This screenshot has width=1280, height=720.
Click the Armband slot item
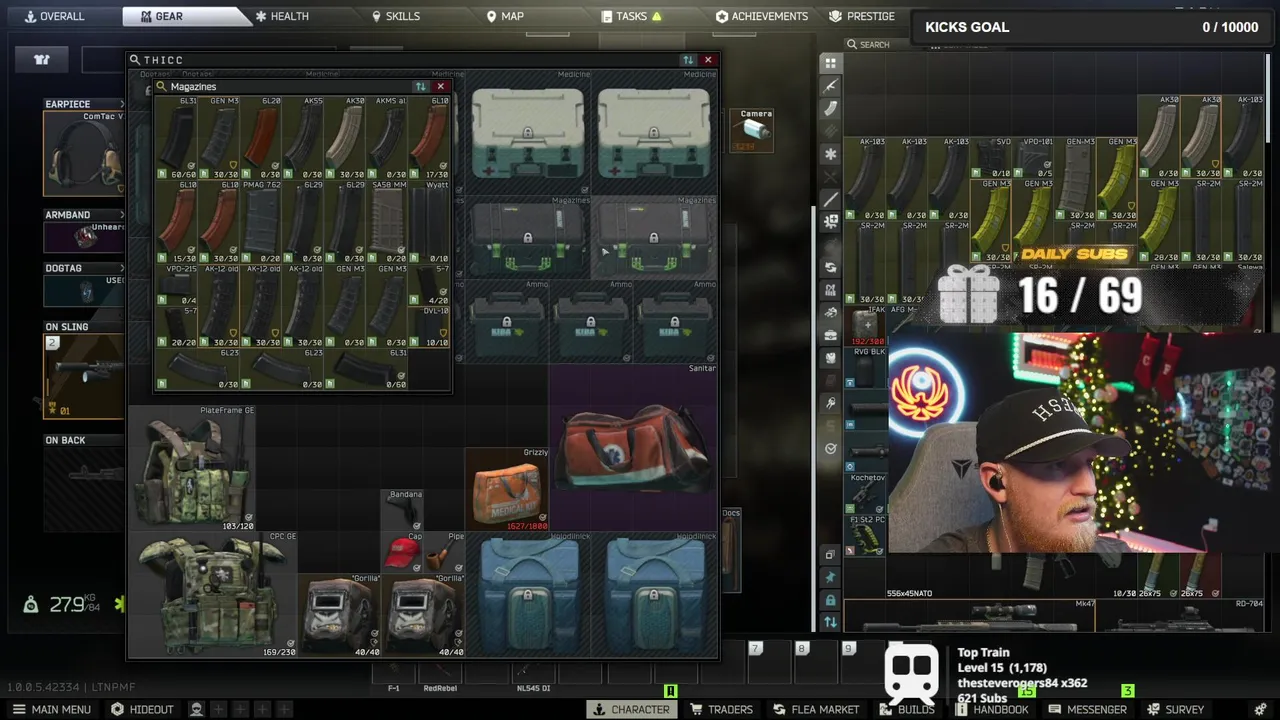(85, 237)
